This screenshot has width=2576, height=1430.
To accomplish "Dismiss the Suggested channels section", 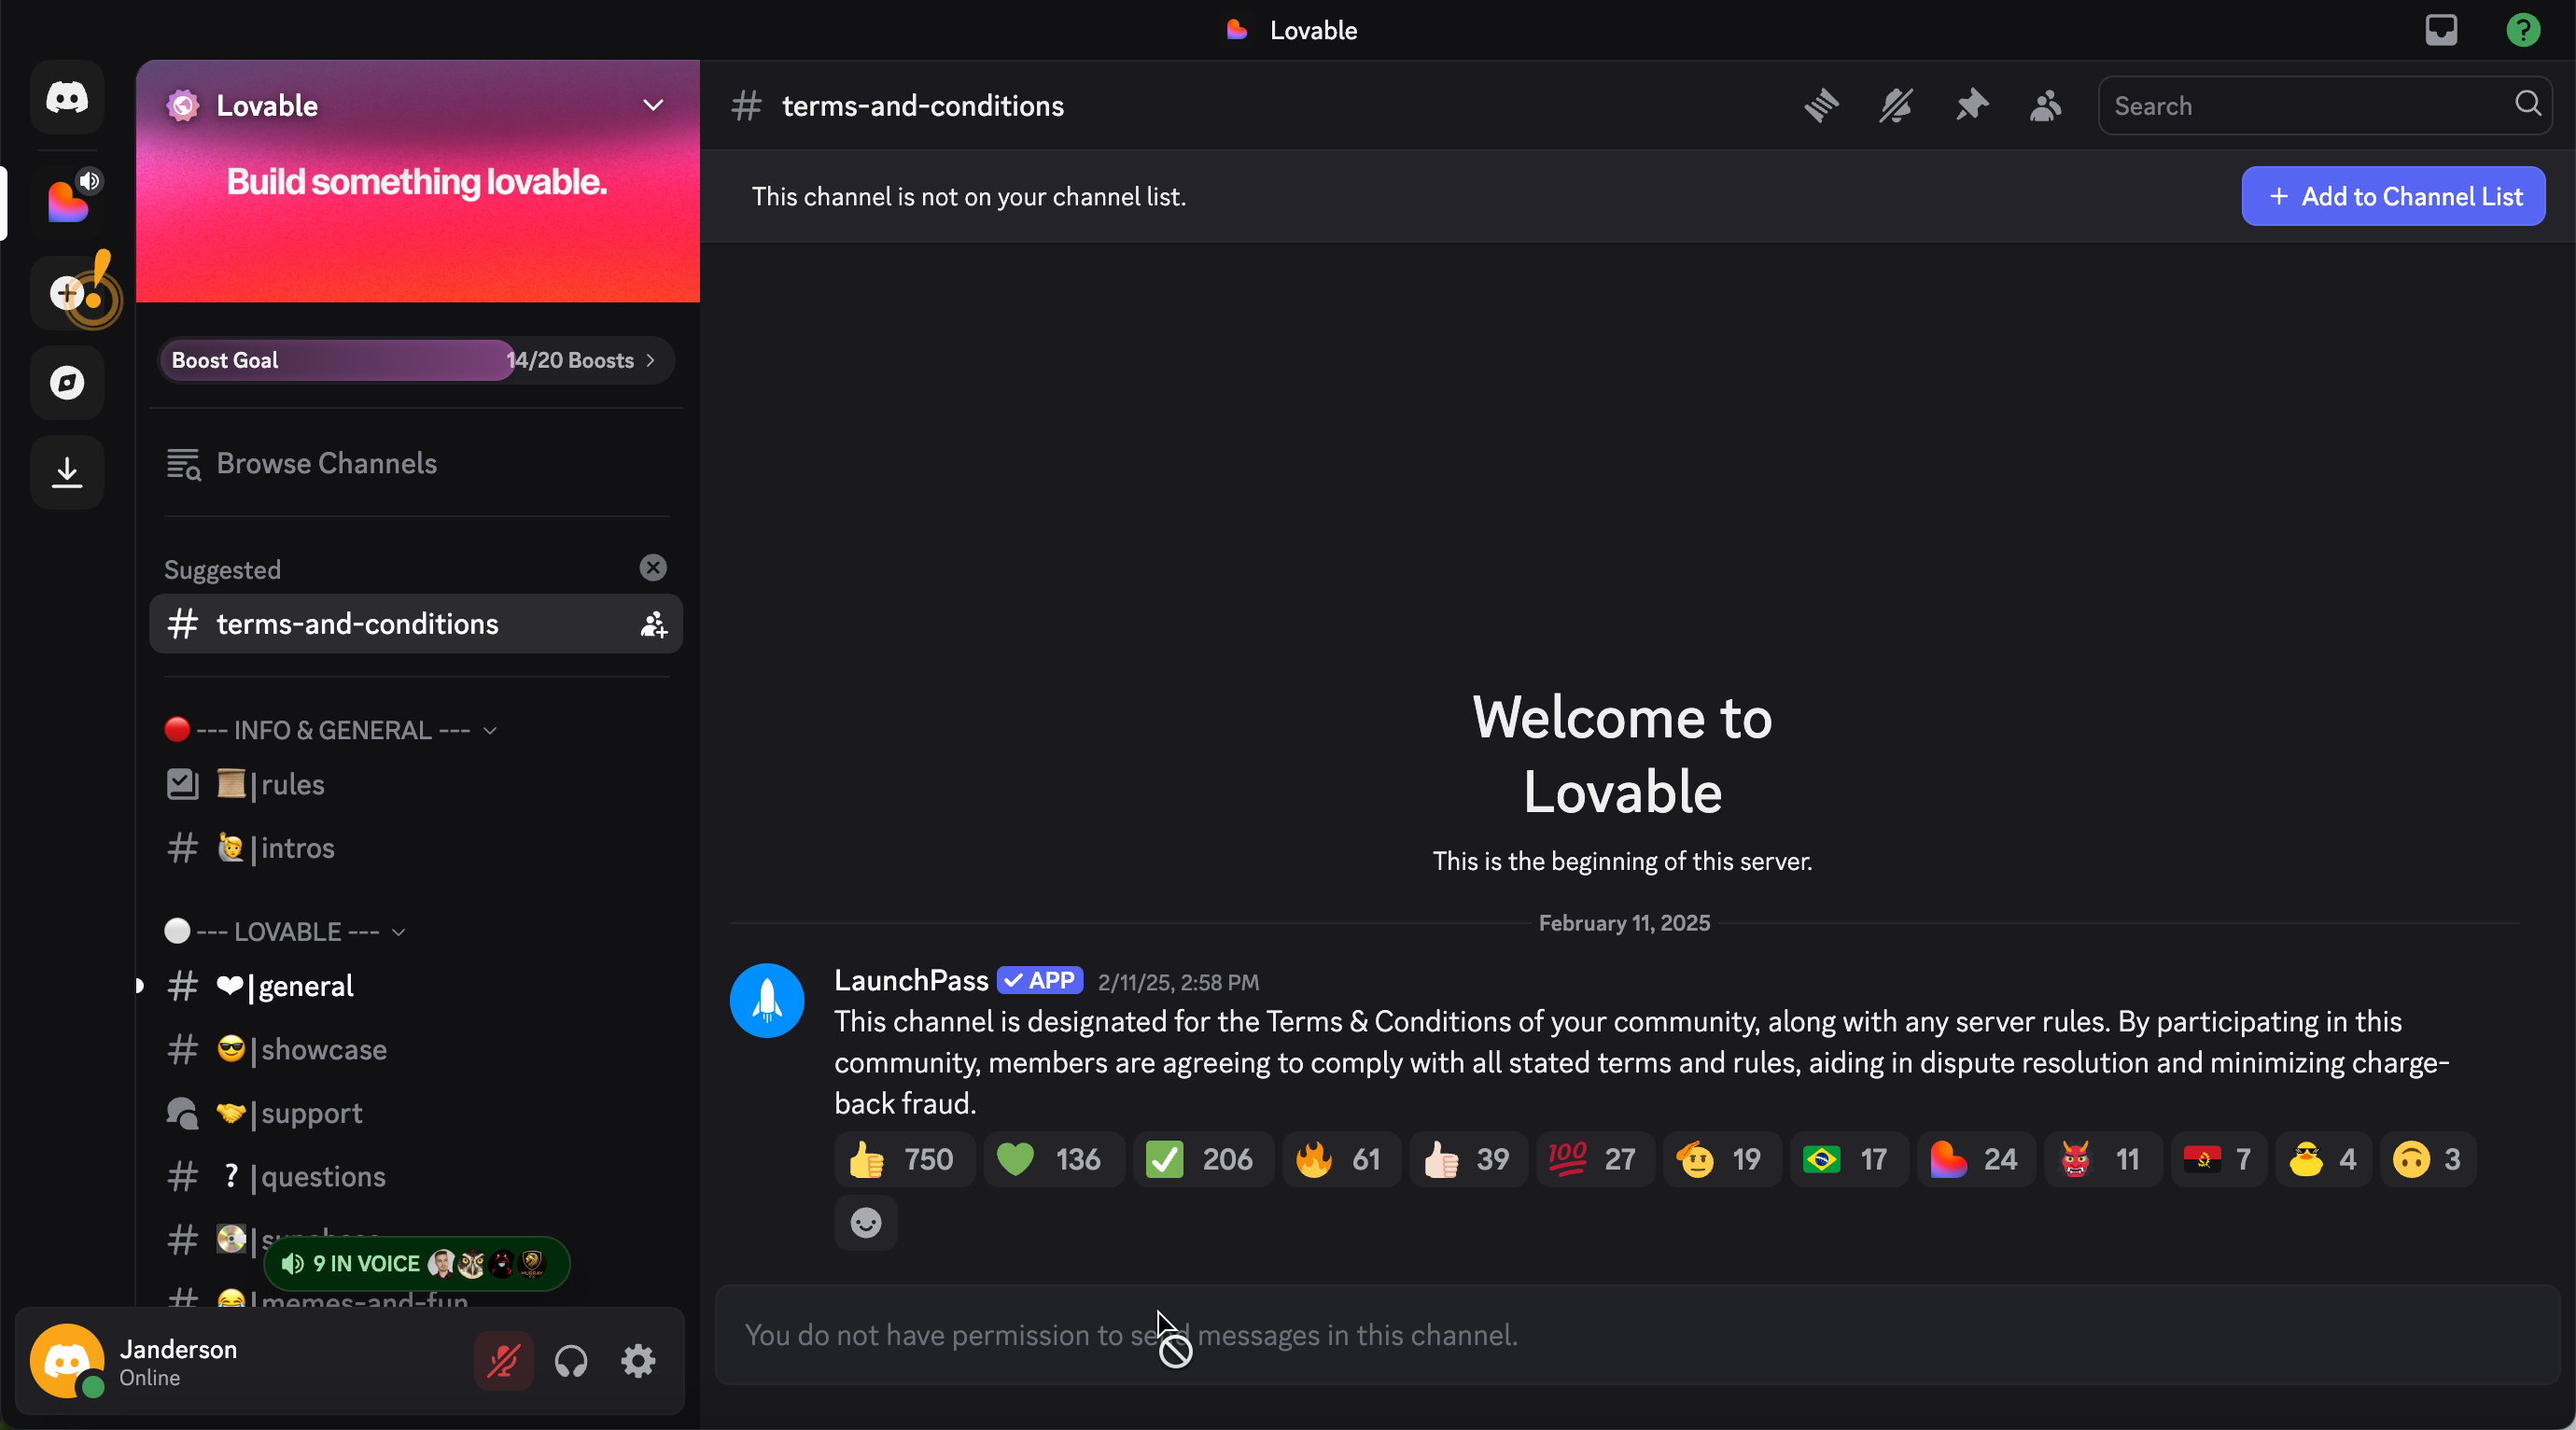I will (653, 568).
